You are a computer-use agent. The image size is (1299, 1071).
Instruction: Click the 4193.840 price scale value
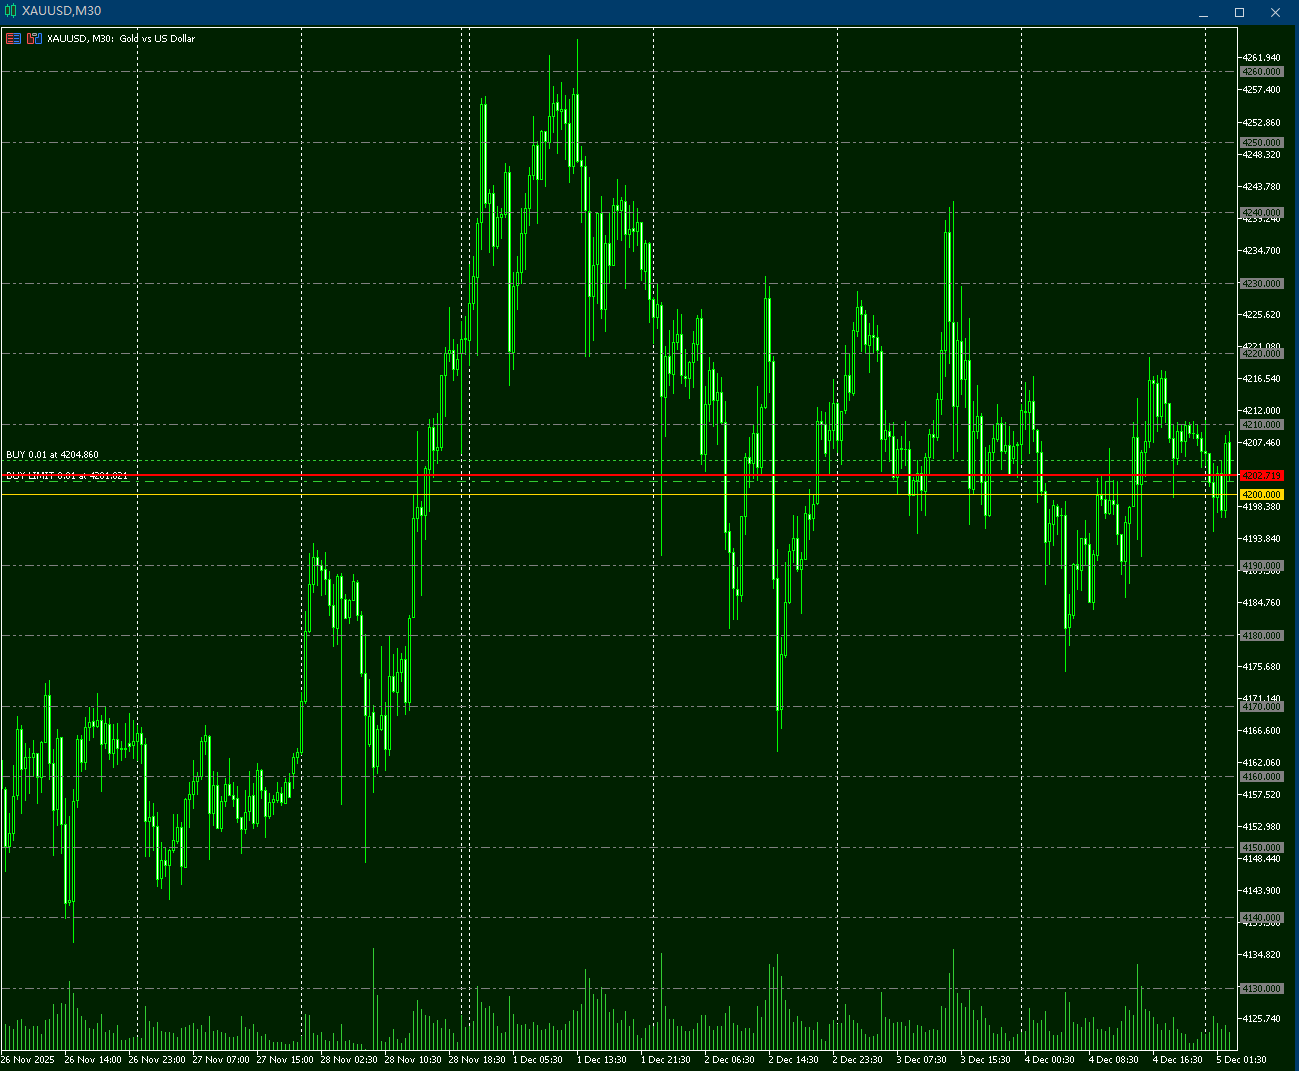(1261, 539)
